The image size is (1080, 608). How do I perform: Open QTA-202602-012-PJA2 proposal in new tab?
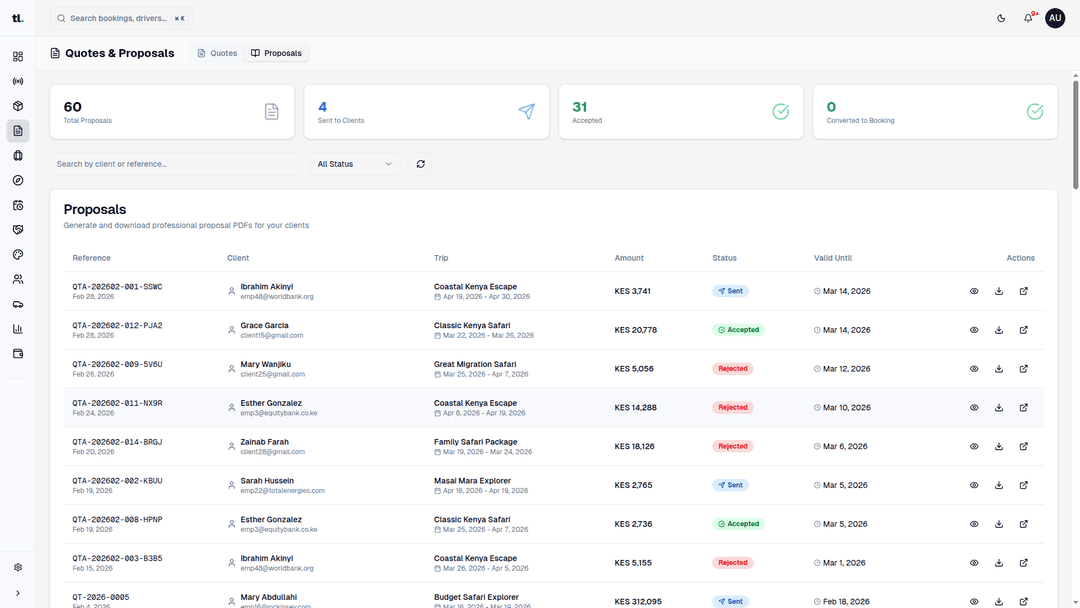(x=1023, y=330)
